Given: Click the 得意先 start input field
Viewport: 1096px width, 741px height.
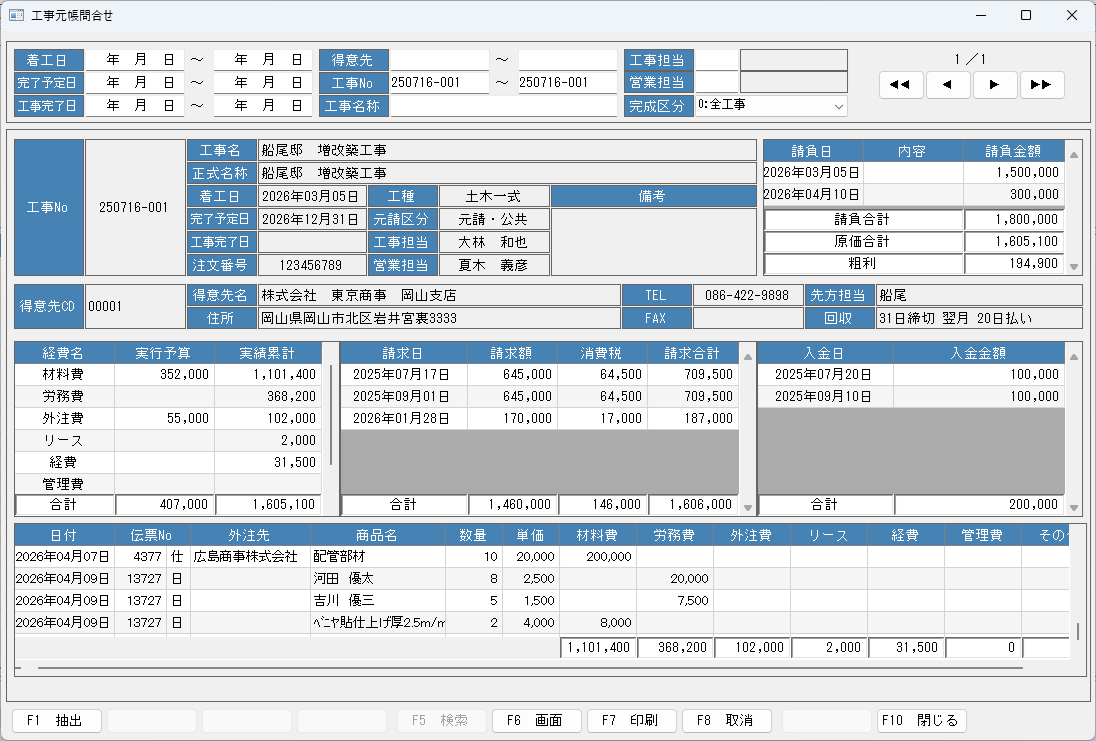Looking at the screenshot, I should (439, 60).
